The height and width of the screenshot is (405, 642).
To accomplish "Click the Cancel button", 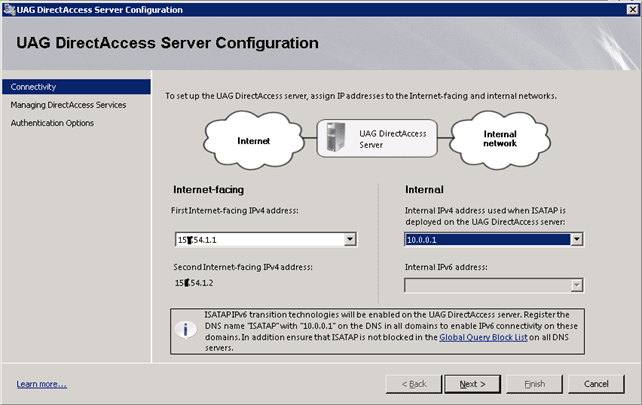I will click(596, 384).
